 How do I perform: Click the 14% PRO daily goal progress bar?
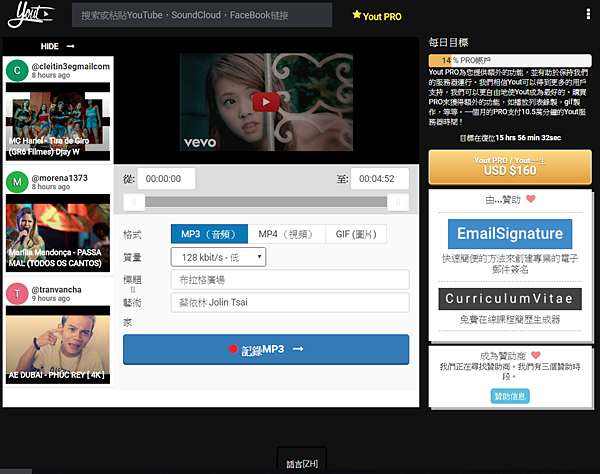510,60
